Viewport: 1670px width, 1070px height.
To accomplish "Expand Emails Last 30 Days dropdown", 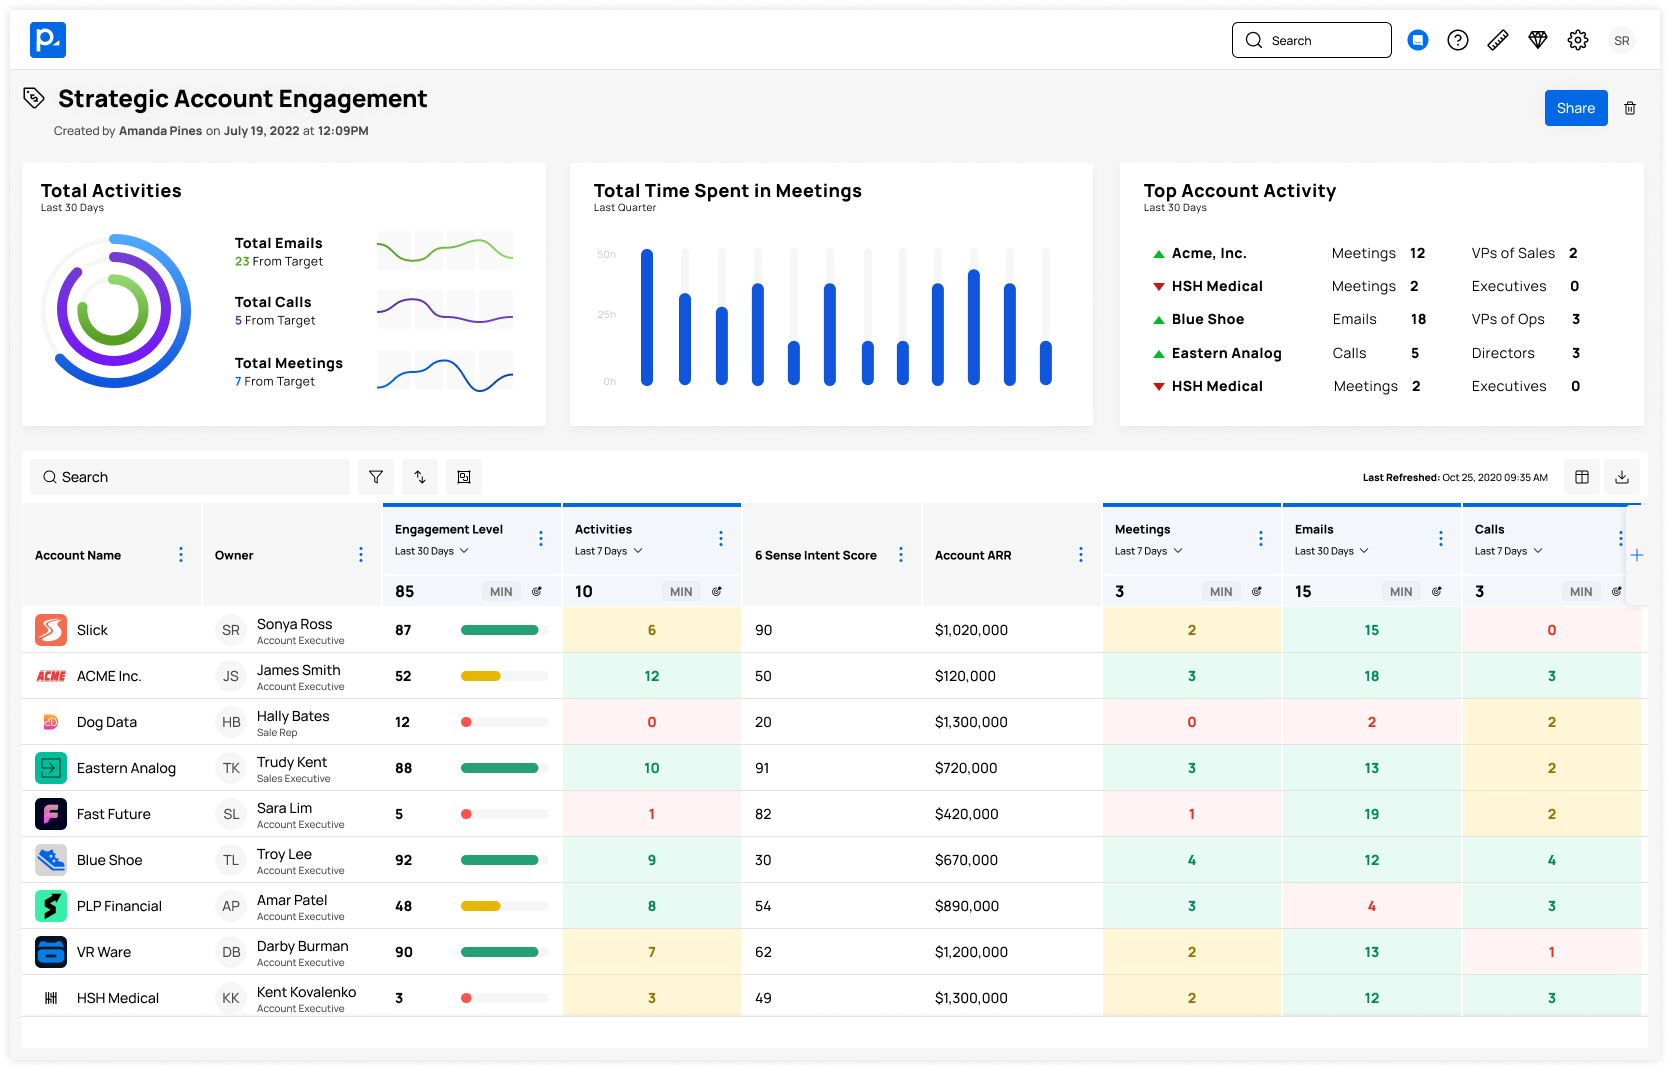I will 1332,551.
